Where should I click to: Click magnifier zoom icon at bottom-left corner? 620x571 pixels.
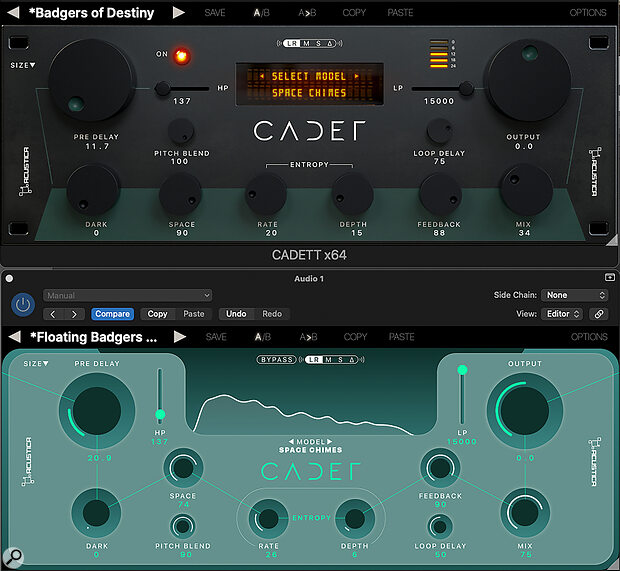[13, 558]
